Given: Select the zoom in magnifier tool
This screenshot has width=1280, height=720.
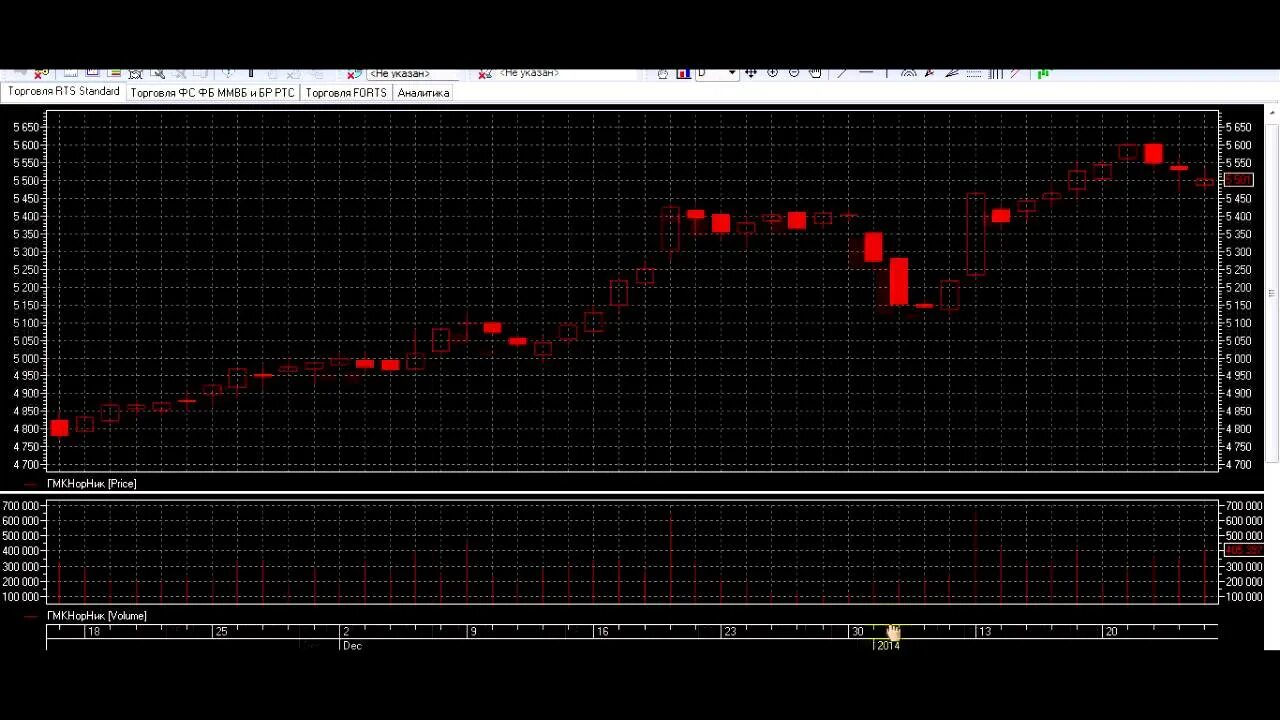Looking at the screenshot, I should (x=773, y=73).
